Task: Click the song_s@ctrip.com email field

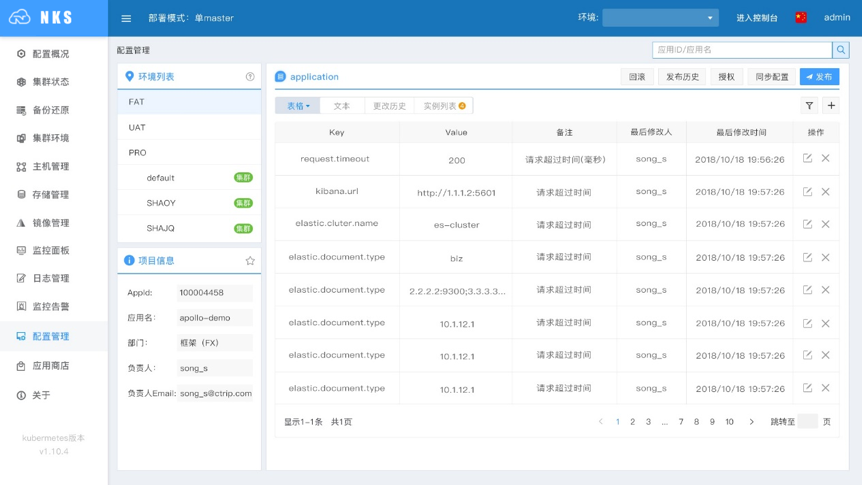Action: point(214,393)
